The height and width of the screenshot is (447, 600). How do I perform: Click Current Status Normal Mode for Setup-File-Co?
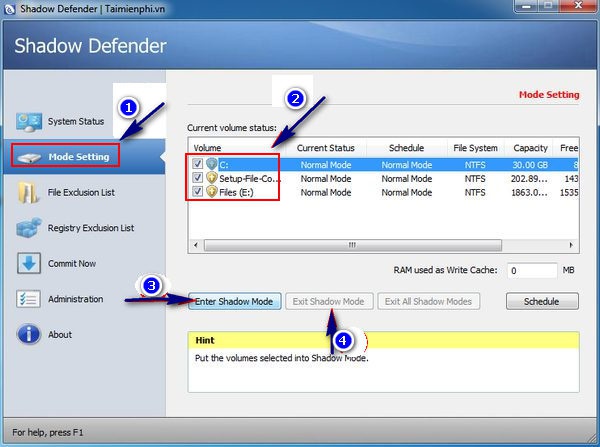click(x=326, y=179)
